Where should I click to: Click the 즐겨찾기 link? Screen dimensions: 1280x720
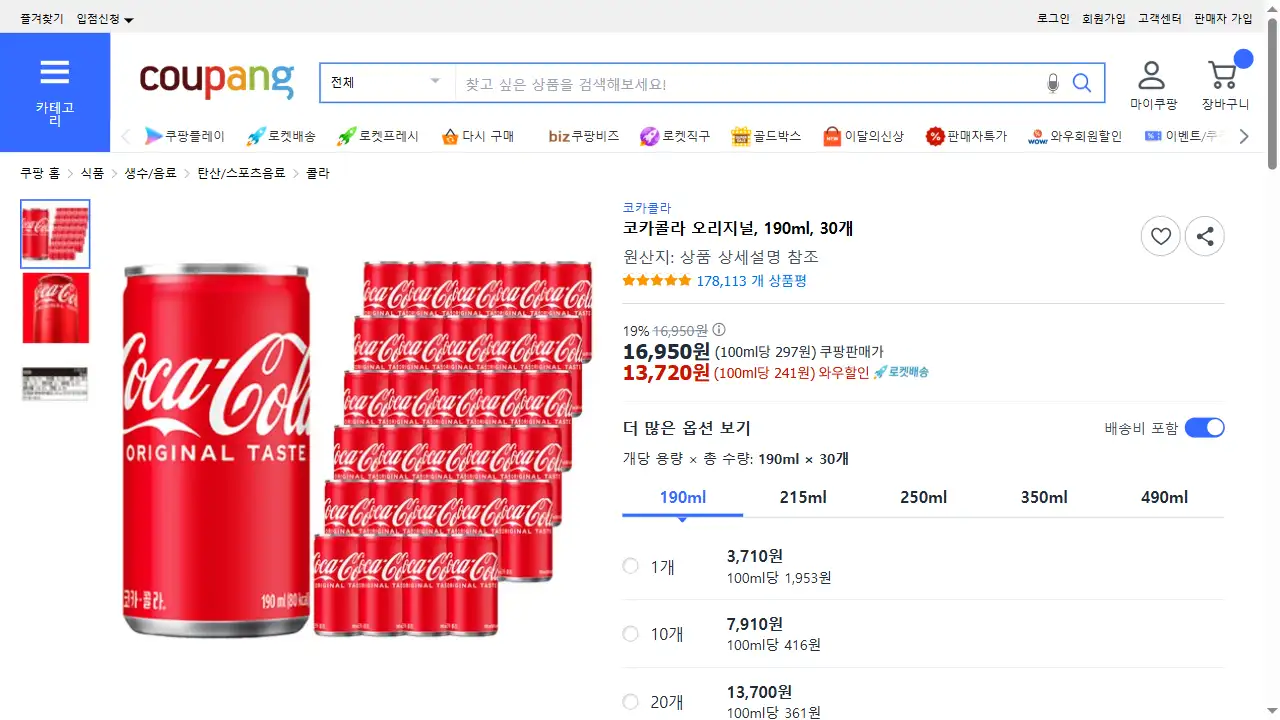tap(41, 19)
